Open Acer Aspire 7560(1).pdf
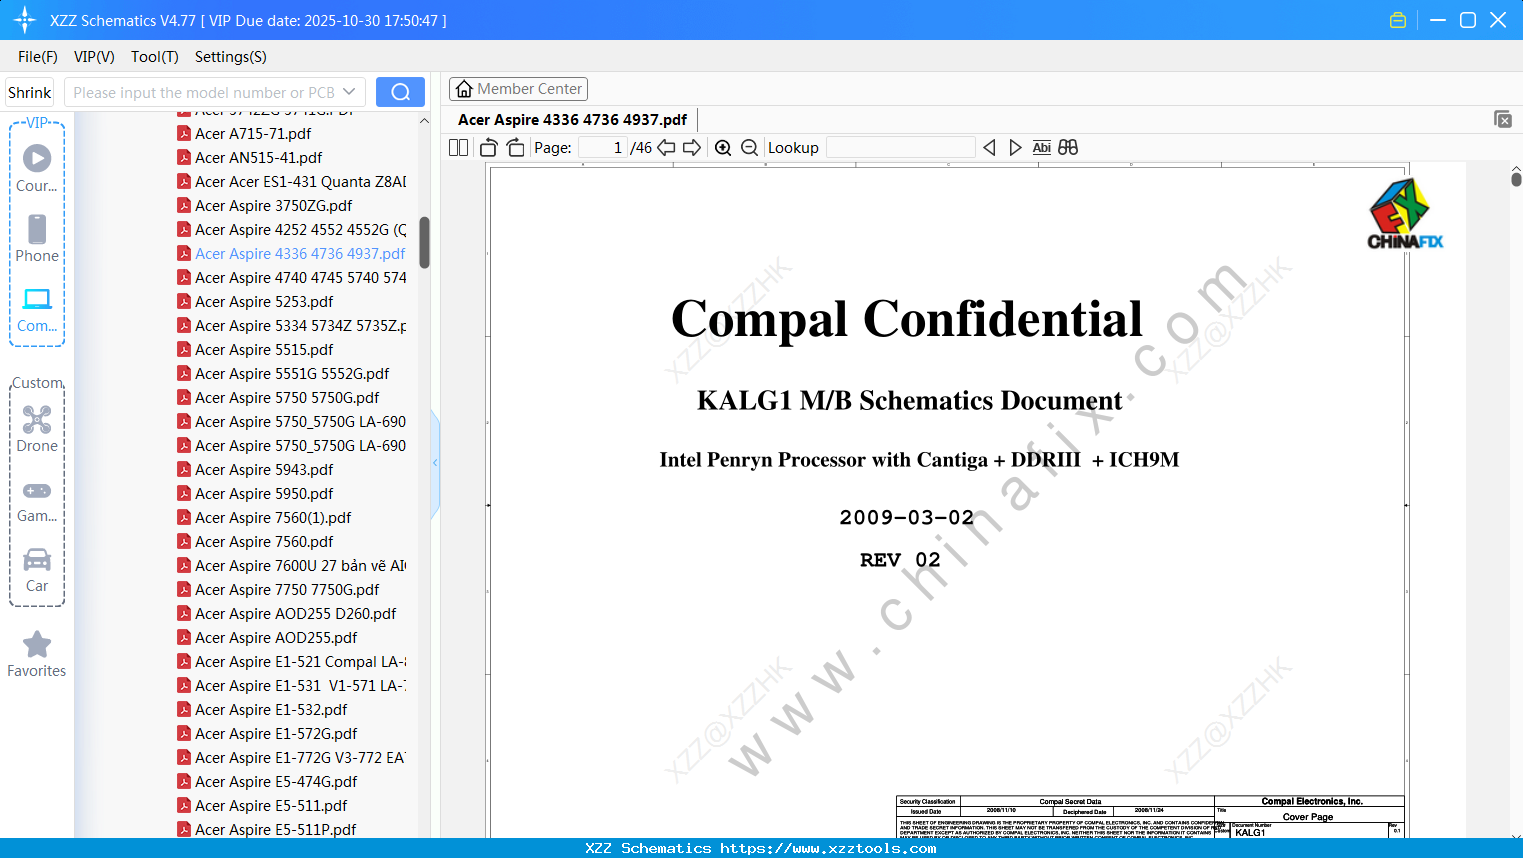 (273, 517)
